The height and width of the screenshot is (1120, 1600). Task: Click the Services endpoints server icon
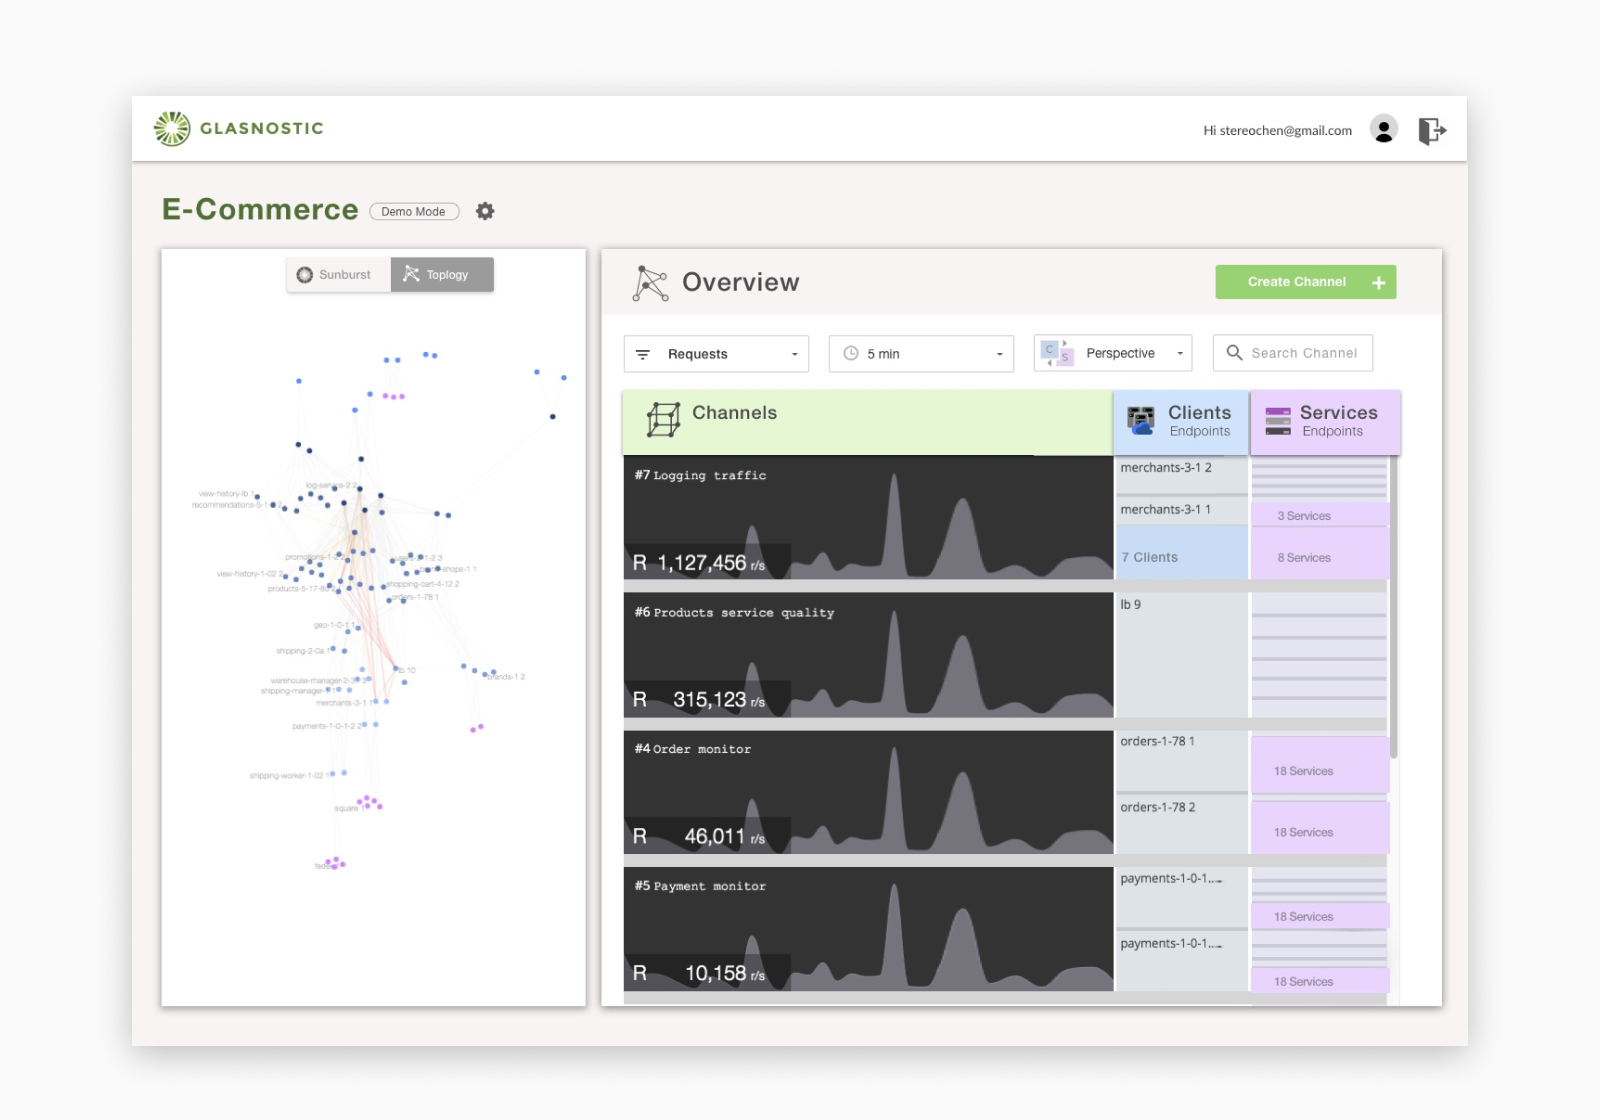click(1278, 421)
